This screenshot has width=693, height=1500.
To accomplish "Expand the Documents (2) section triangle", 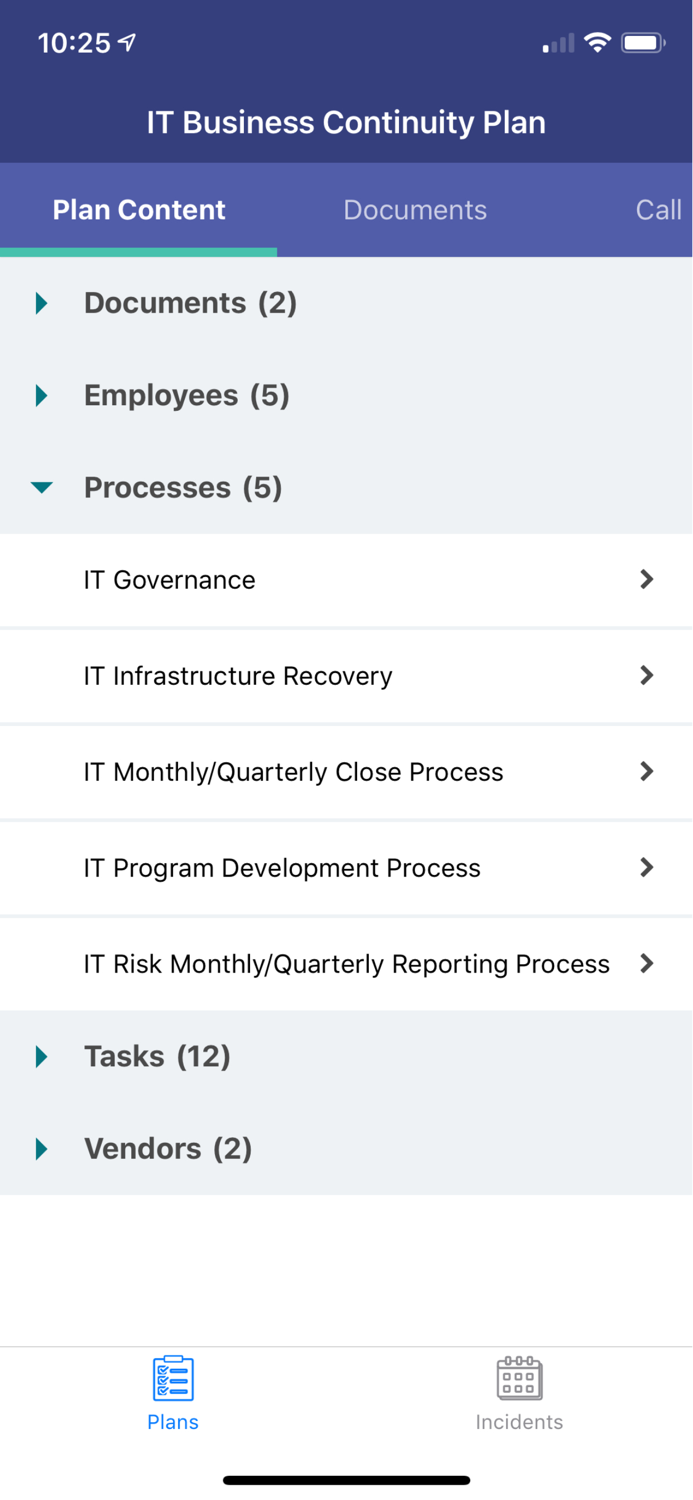I will 42,303.
